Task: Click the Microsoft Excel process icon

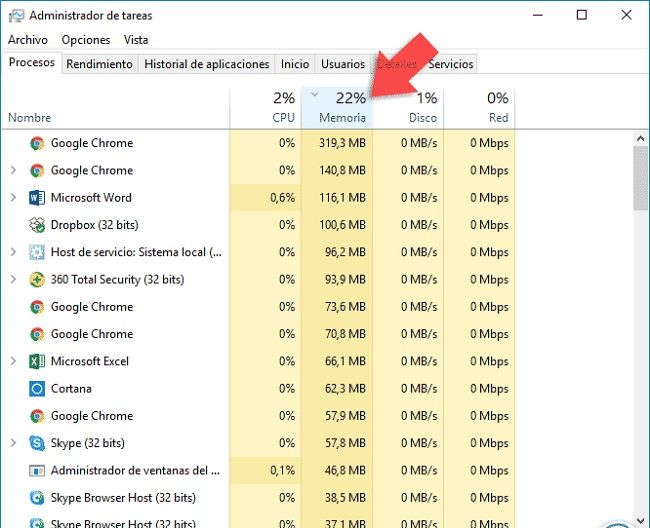Action: [x=37, y=361]
